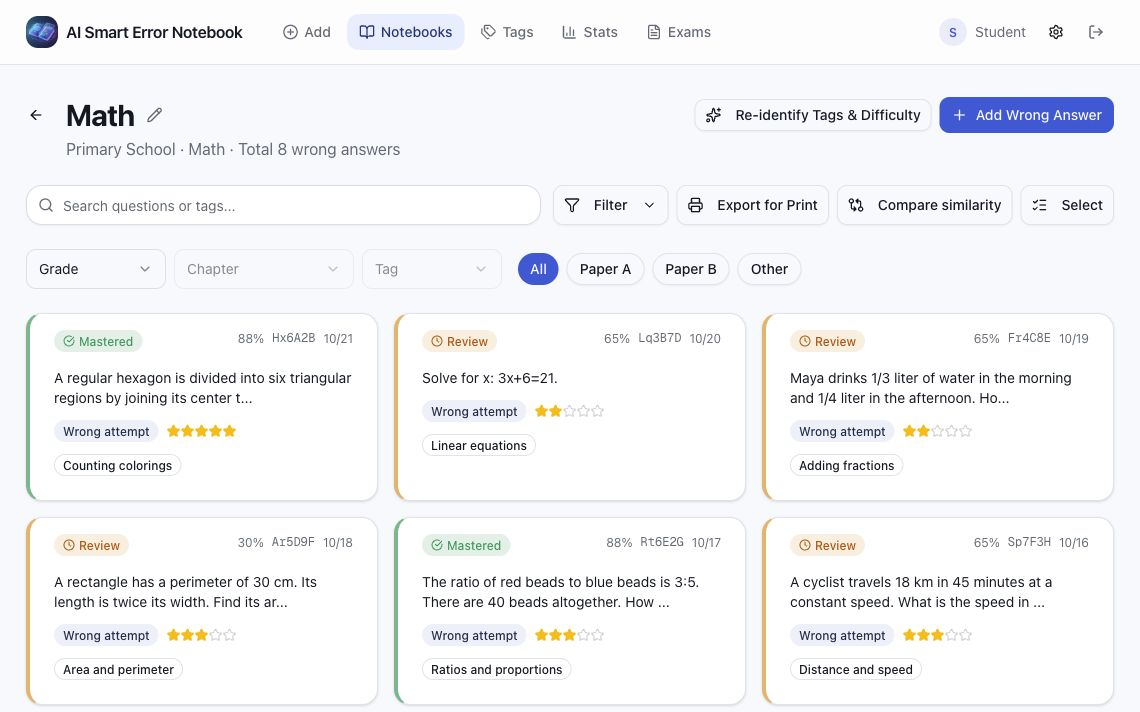Switch to the Notebooks tab
The height and width of the screenshot is (712, 1140).
click(406, 32)
